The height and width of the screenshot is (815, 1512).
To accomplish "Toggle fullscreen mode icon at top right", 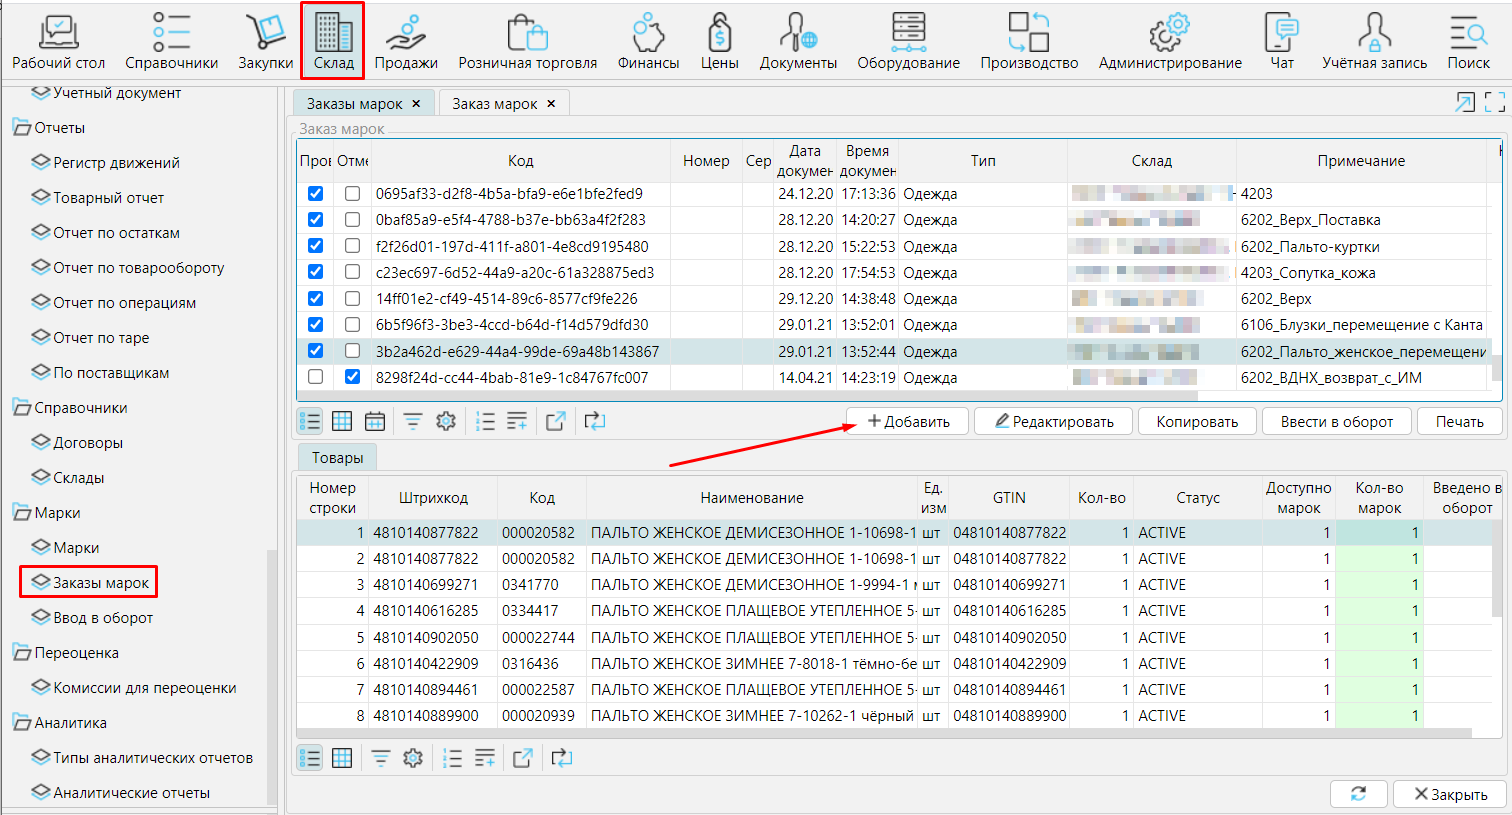I will [x=1494, y=102].
